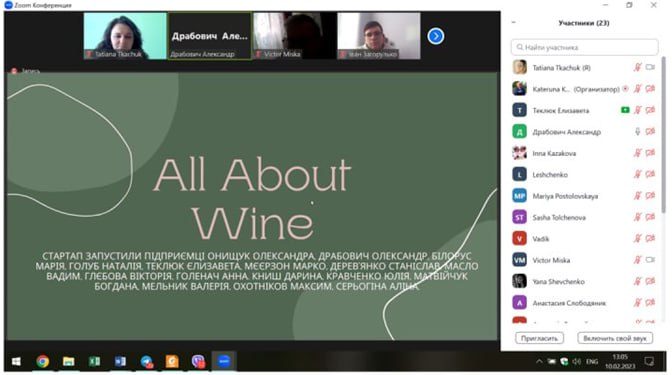Open Google Chrome from the taskbar
This screenshot has width=672, height=375.
click(x=42, y=361)
